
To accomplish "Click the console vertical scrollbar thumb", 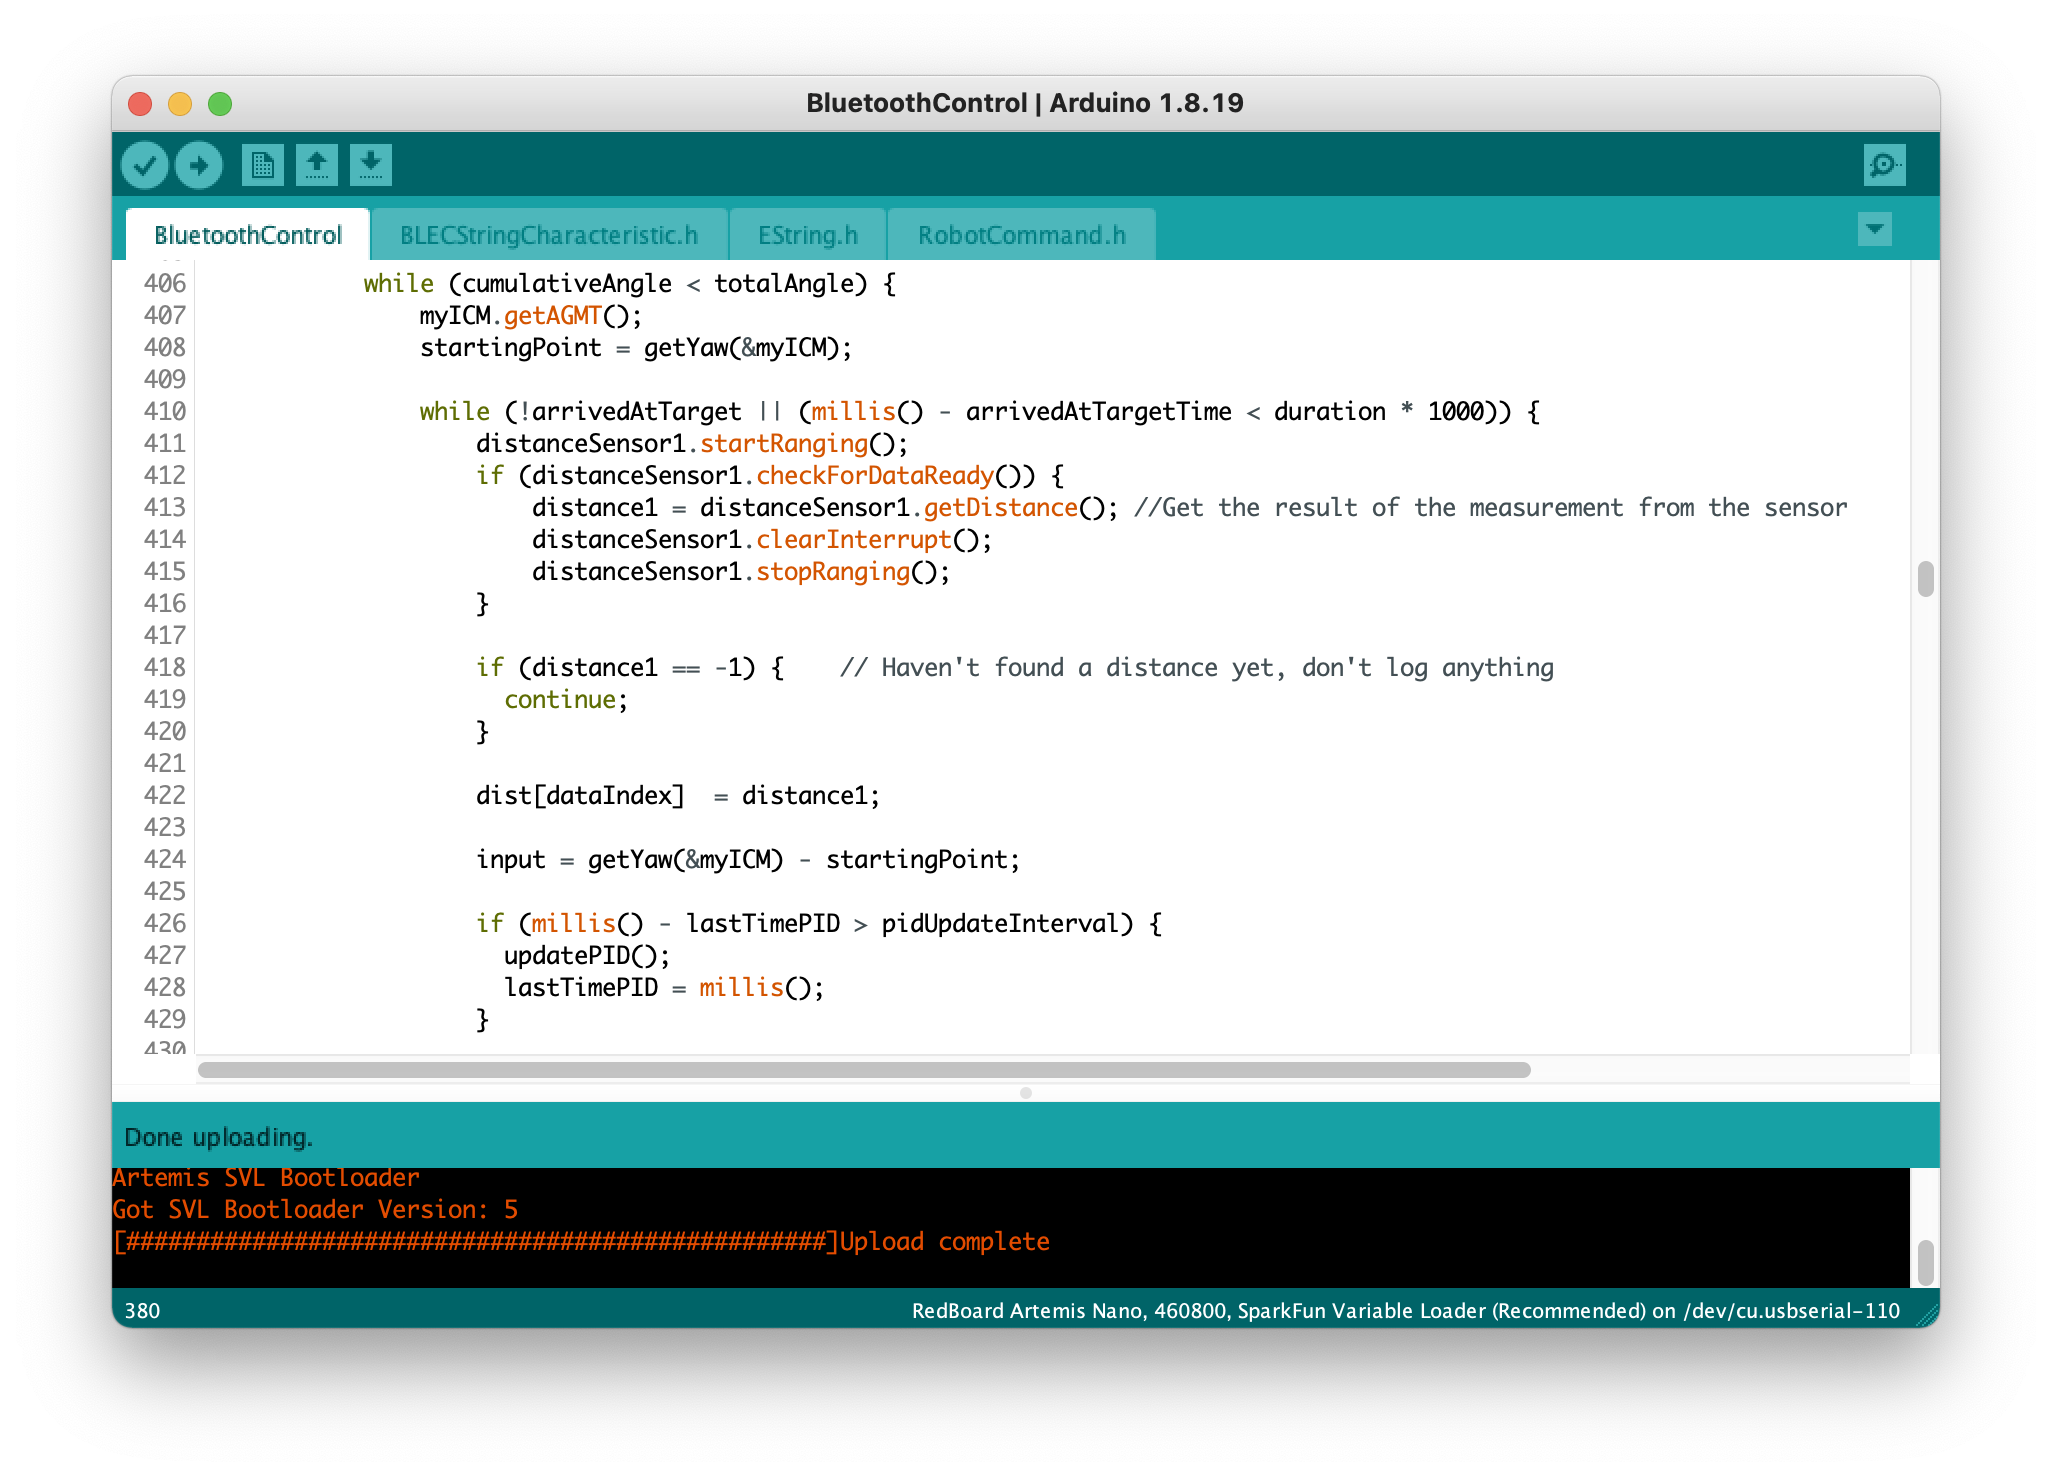I will (1925, 1262).
